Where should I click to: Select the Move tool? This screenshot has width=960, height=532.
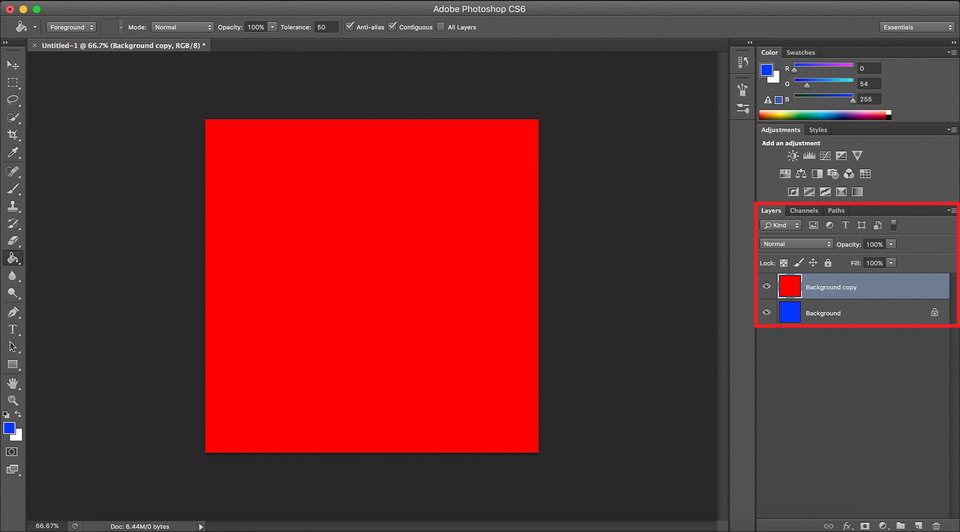click(13, 65)
